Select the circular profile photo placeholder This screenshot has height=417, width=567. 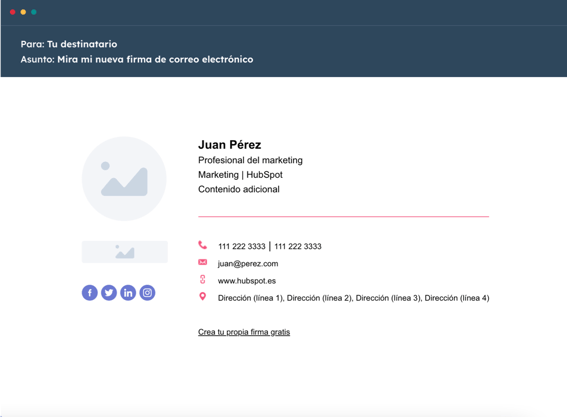pyautogui.click(x=124, y=179)
